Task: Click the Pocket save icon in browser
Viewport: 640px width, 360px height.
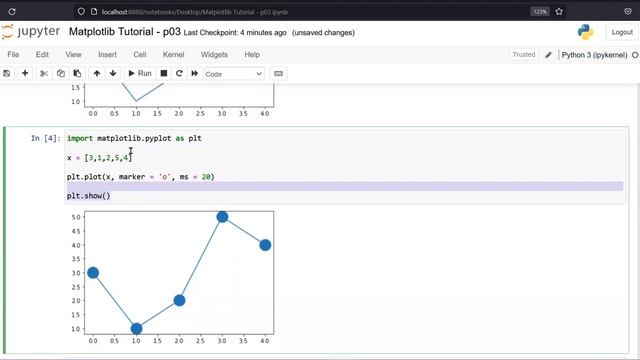Action: pyautogui.click(x=628, y=11)
